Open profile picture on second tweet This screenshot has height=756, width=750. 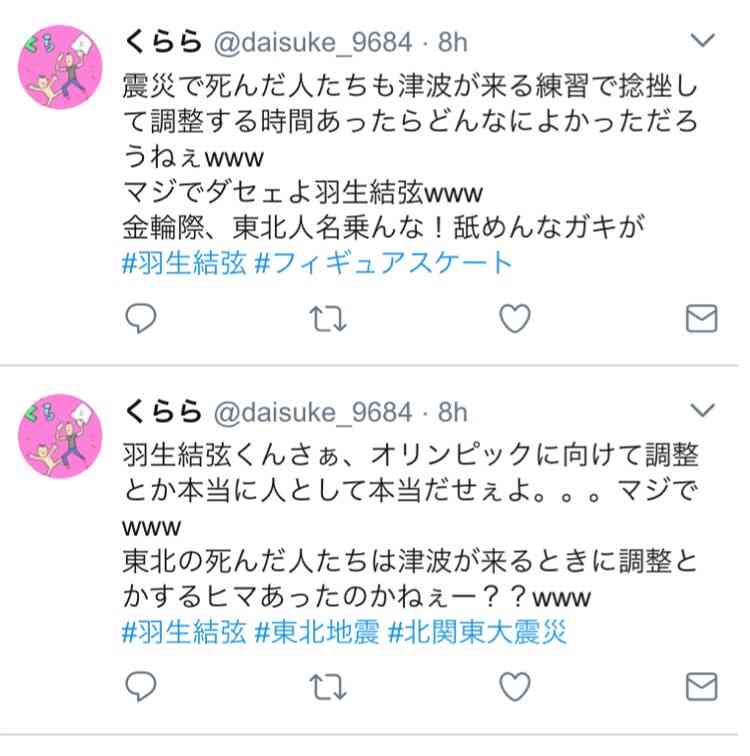pyautogui.click(x=60, y=436)
